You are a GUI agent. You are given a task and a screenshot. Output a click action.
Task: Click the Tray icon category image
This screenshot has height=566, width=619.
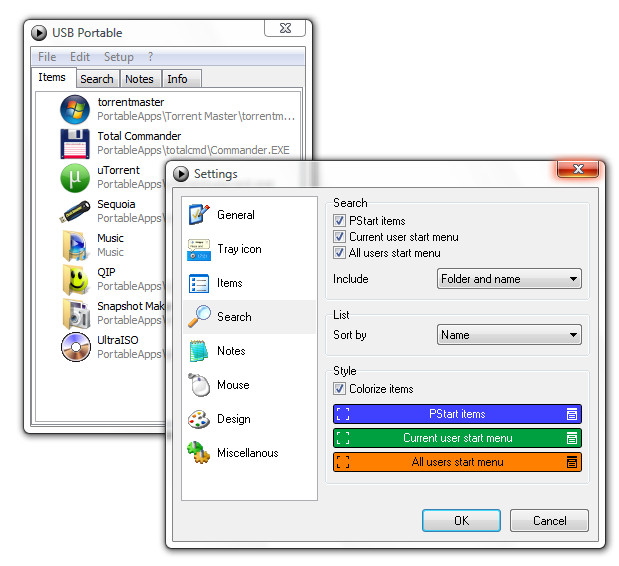(x=199, y=249)
